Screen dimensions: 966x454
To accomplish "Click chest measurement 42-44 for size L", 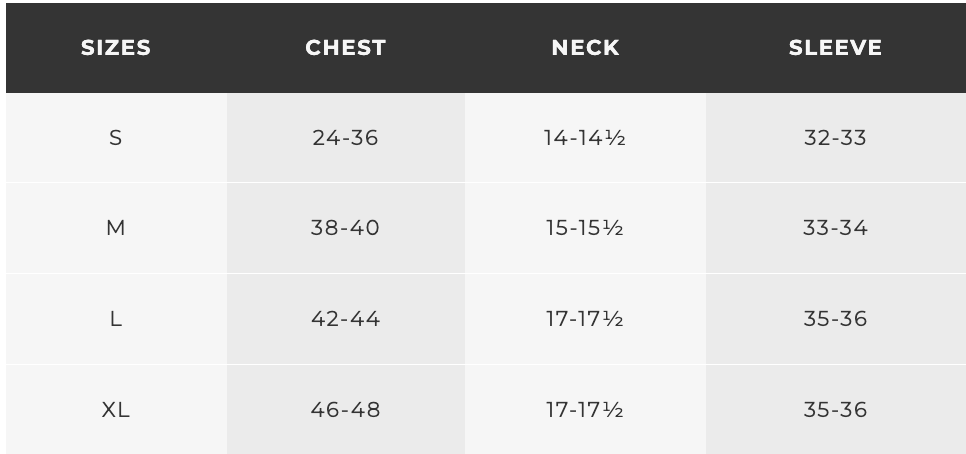I will coord(345,319).
